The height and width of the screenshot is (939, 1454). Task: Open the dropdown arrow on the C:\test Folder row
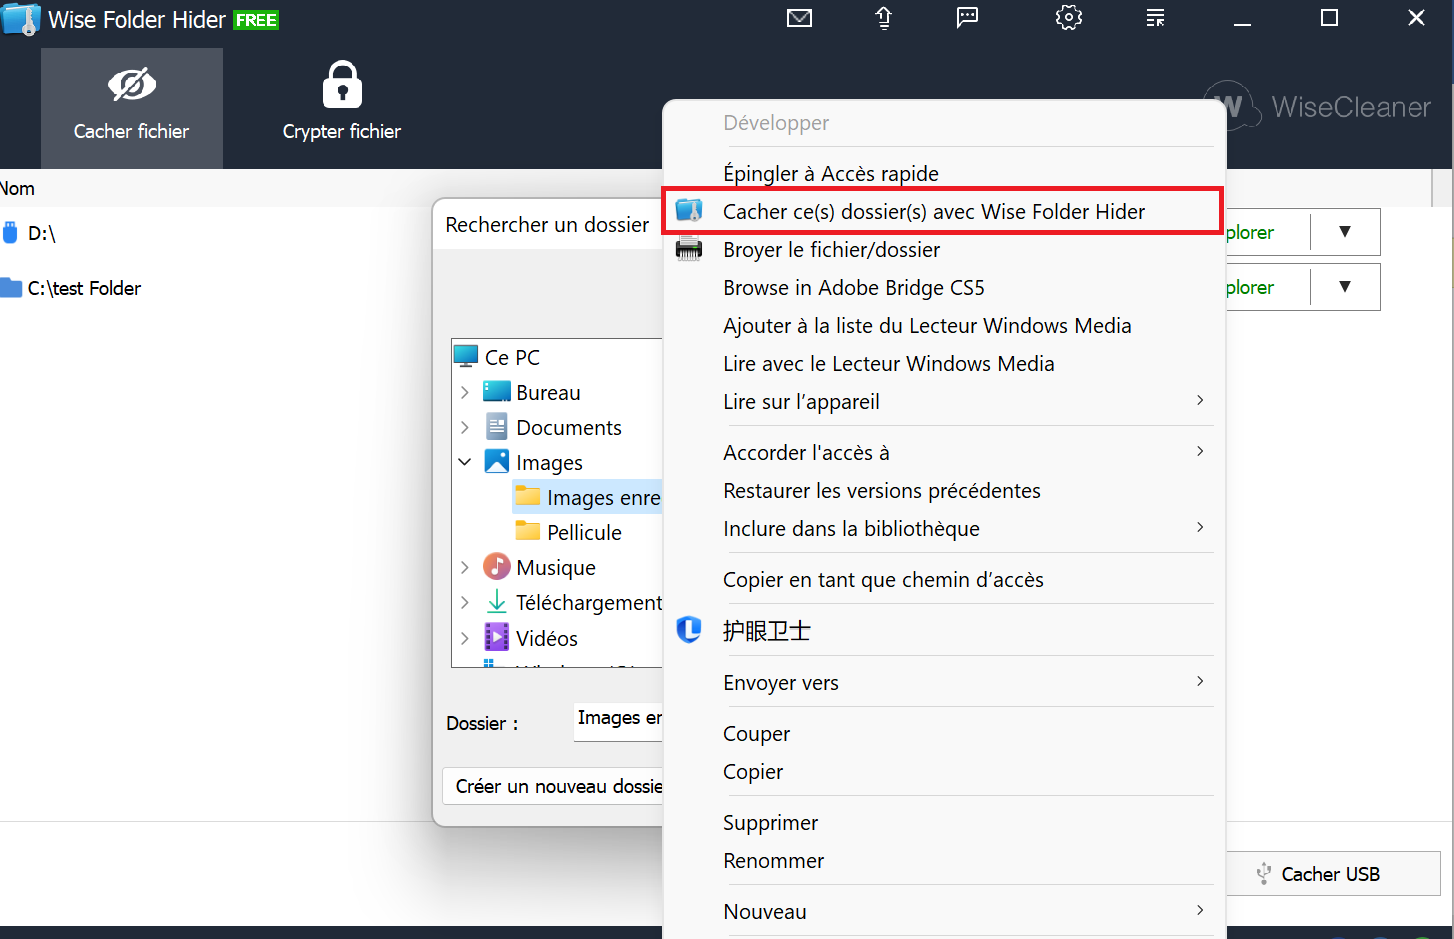[1345, 287]
